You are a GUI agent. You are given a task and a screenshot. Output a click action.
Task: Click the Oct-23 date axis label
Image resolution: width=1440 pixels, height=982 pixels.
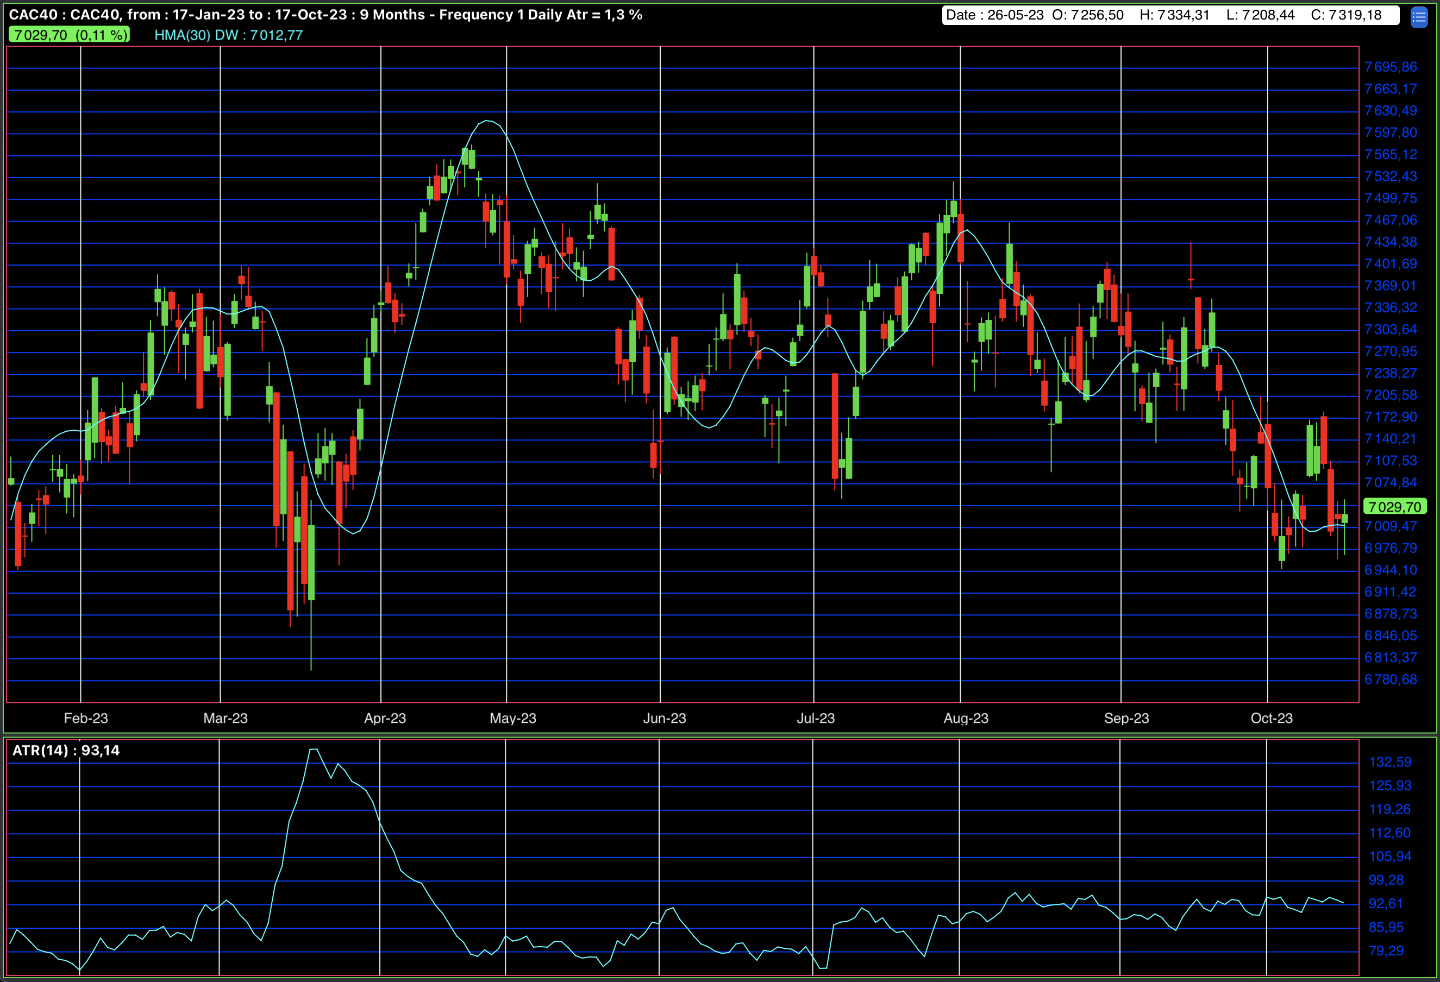[1272, 718]
